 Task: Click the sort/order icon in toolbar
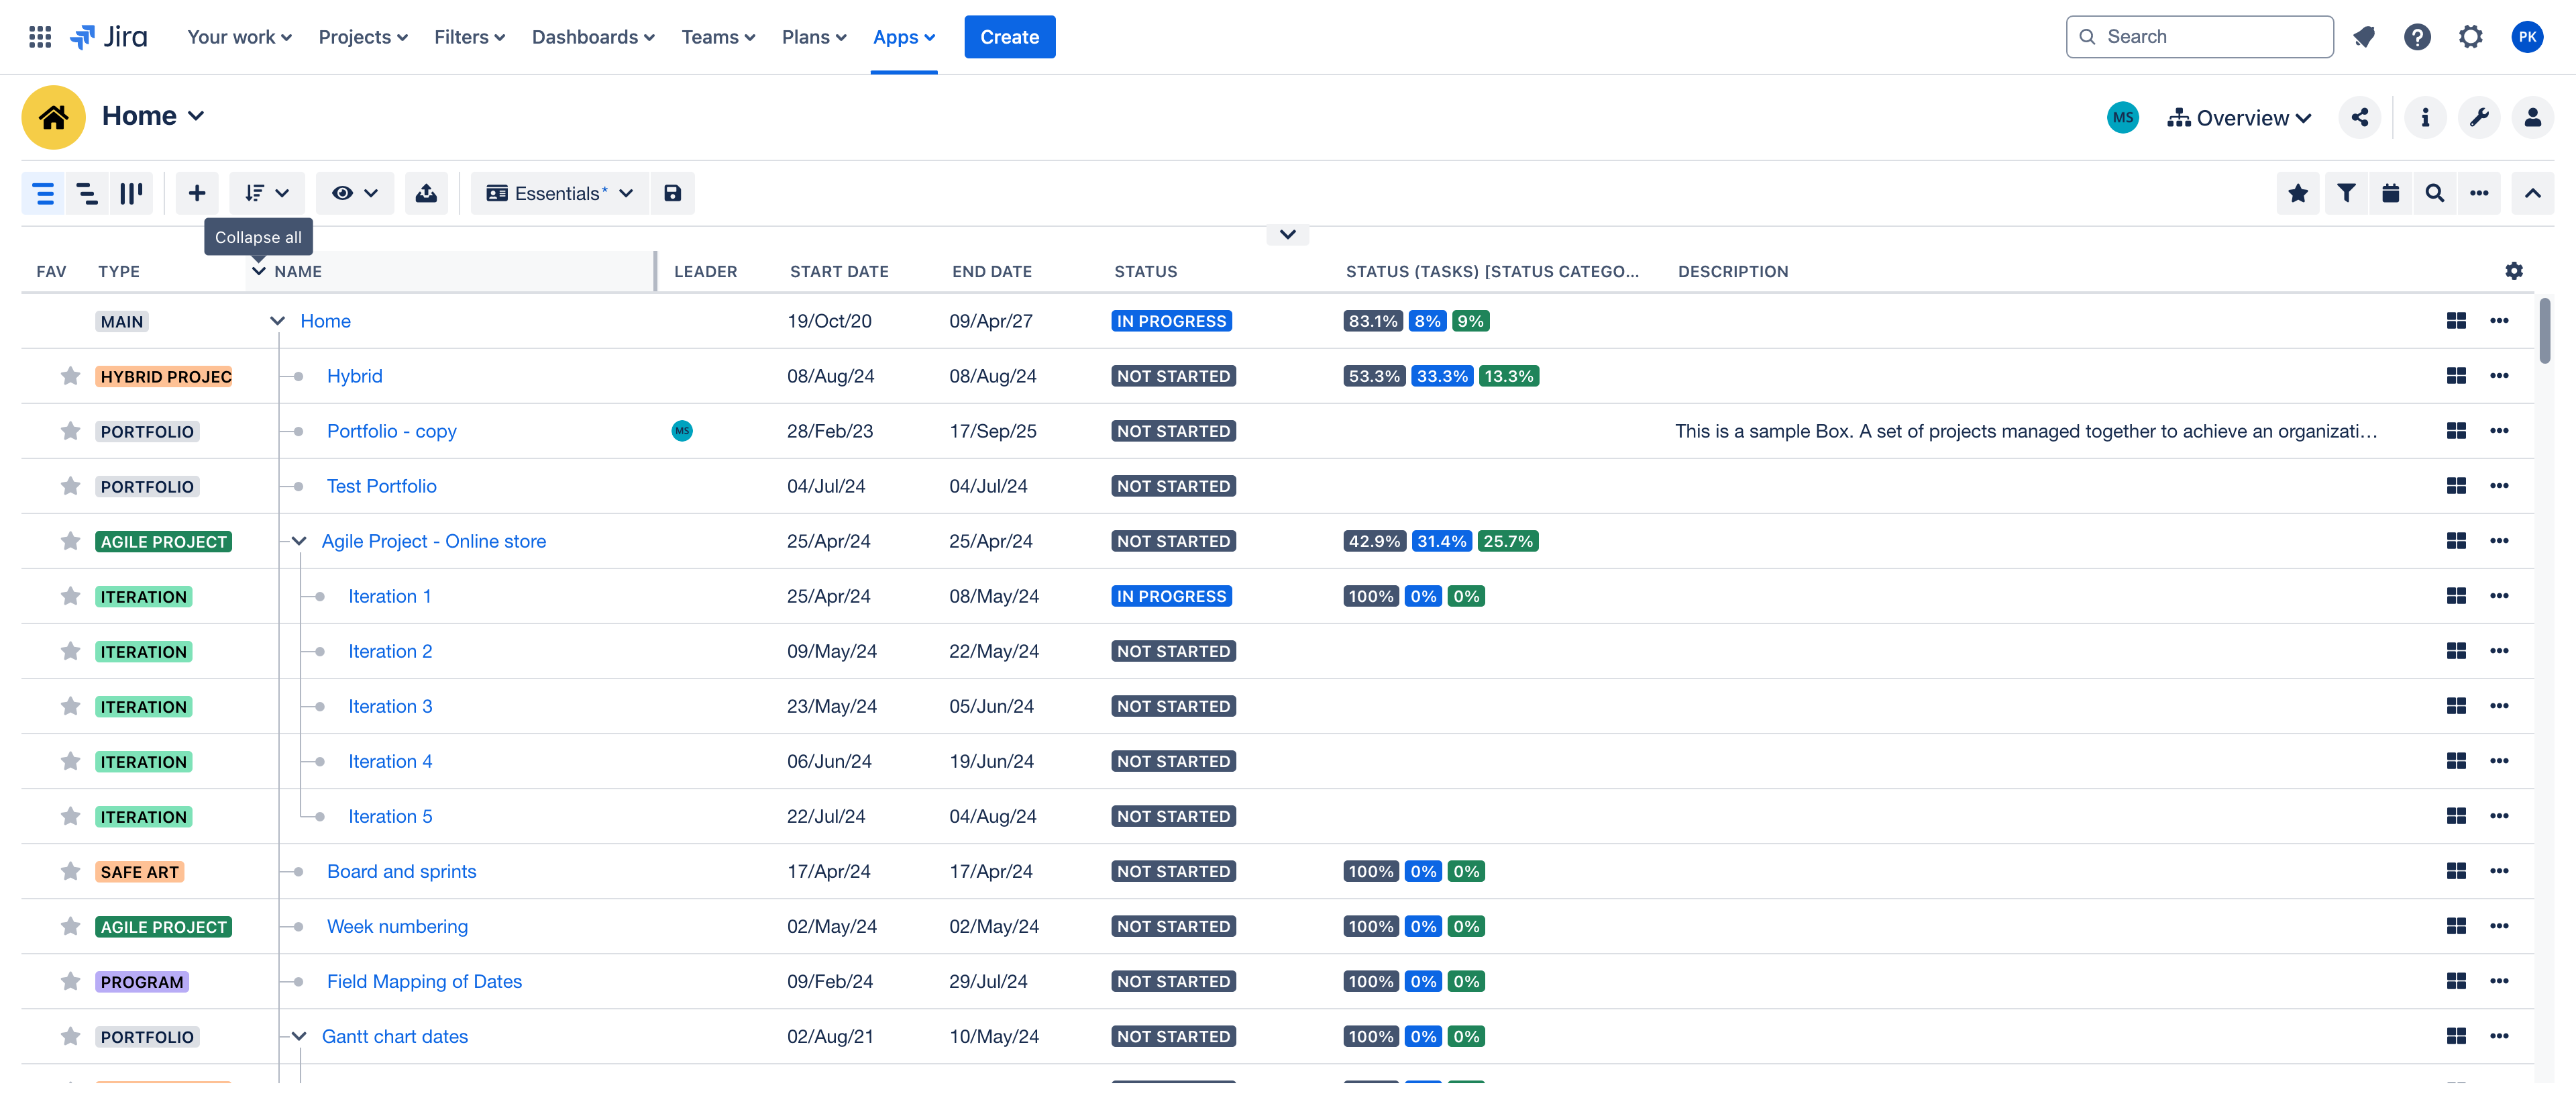(263, 193)
